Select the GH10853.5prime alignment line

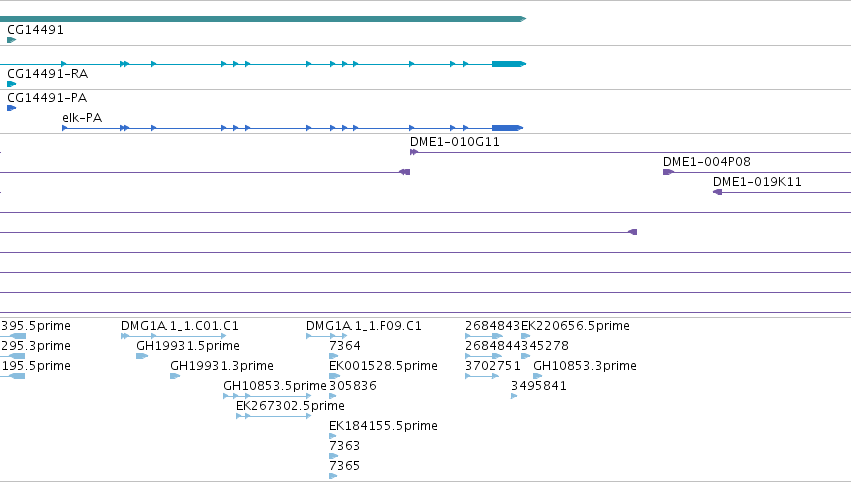click(x=267, y=396)
